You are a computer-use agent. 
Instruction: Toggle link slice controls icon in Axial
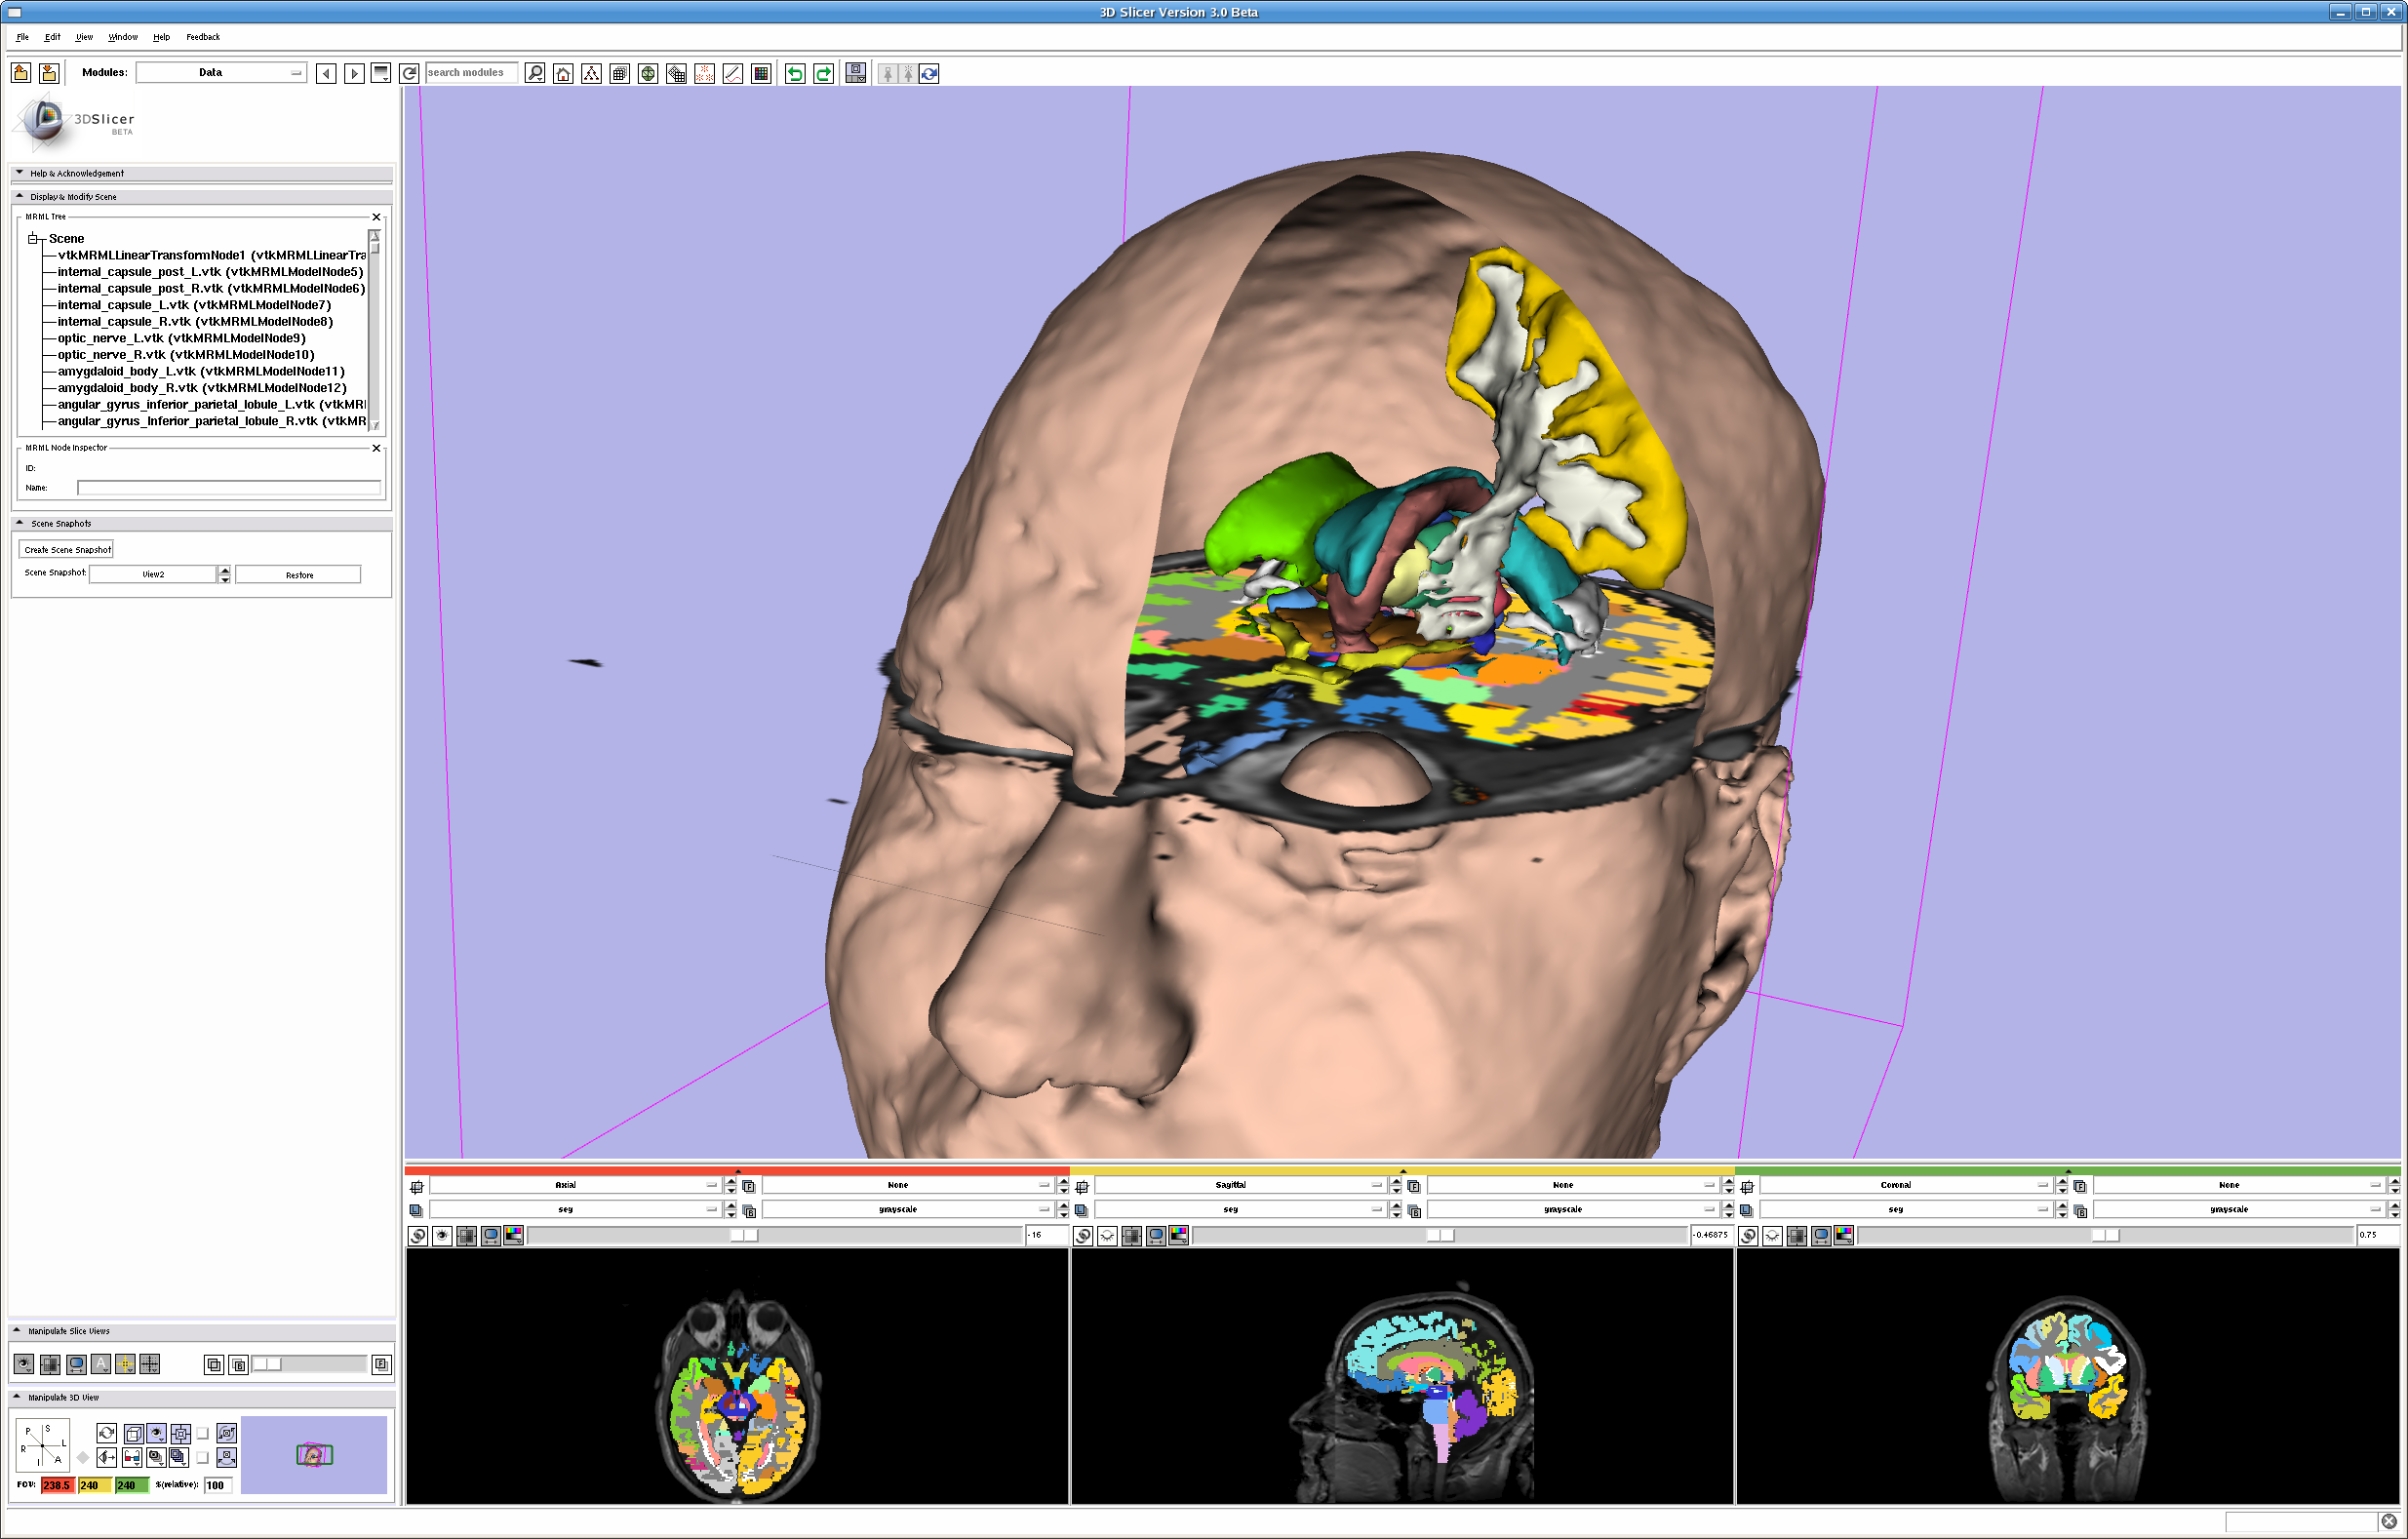click(x=417, y=1236)
